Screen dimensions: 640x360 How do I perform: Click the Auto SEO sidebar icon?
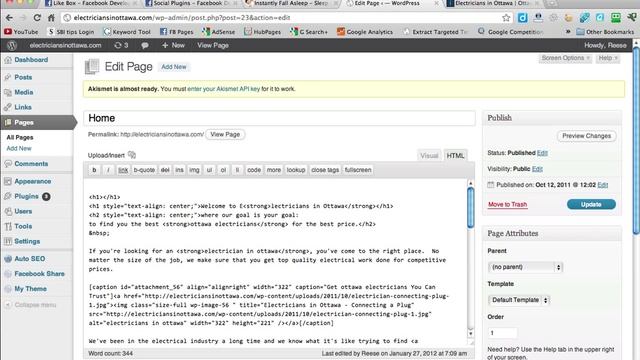click(8, 259)
